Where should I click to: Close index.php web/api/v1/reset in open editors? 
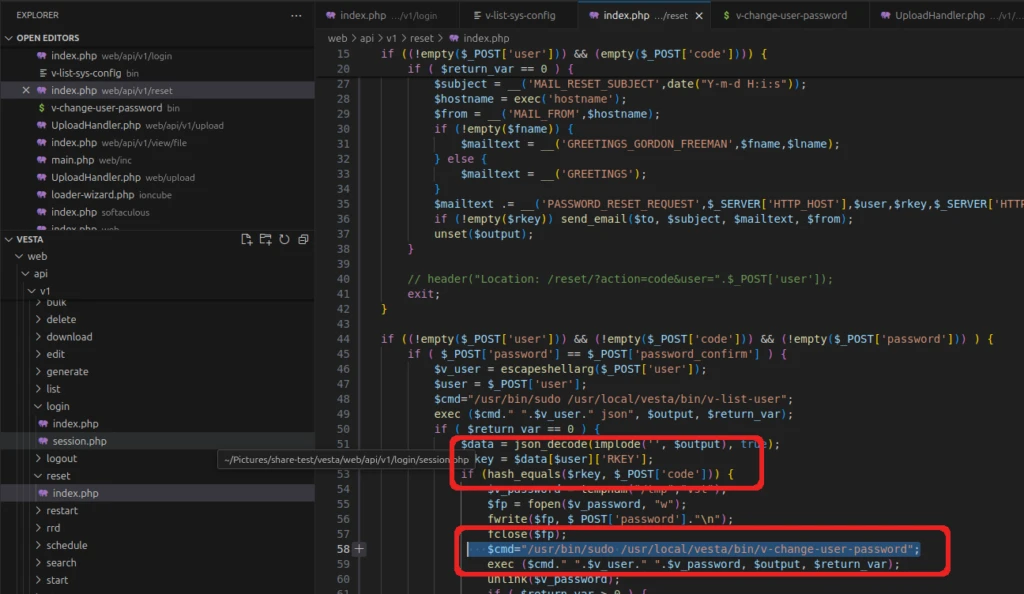(x=26, y=90)
